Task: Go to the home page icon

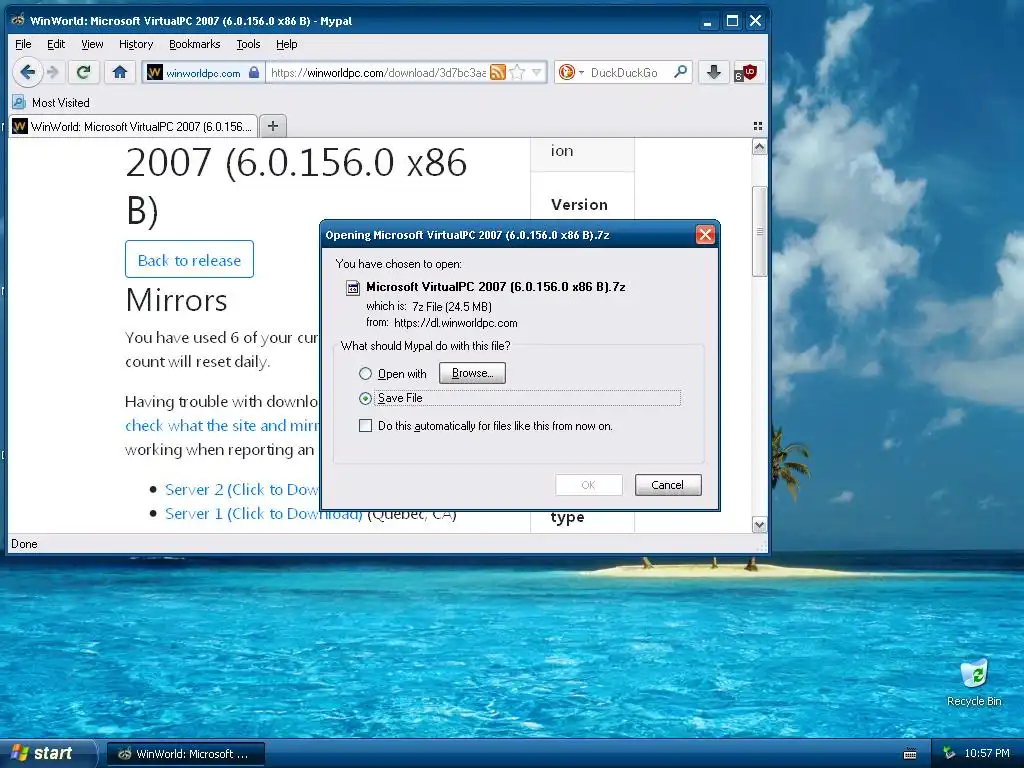Action: click(120, 72)
